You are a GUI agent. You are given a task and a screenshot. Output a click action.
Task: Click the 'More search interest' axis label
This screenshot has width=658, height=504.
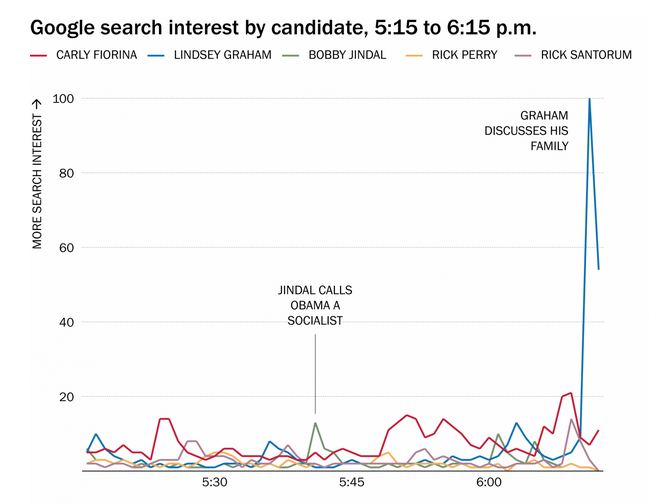[x=38, y=173]
